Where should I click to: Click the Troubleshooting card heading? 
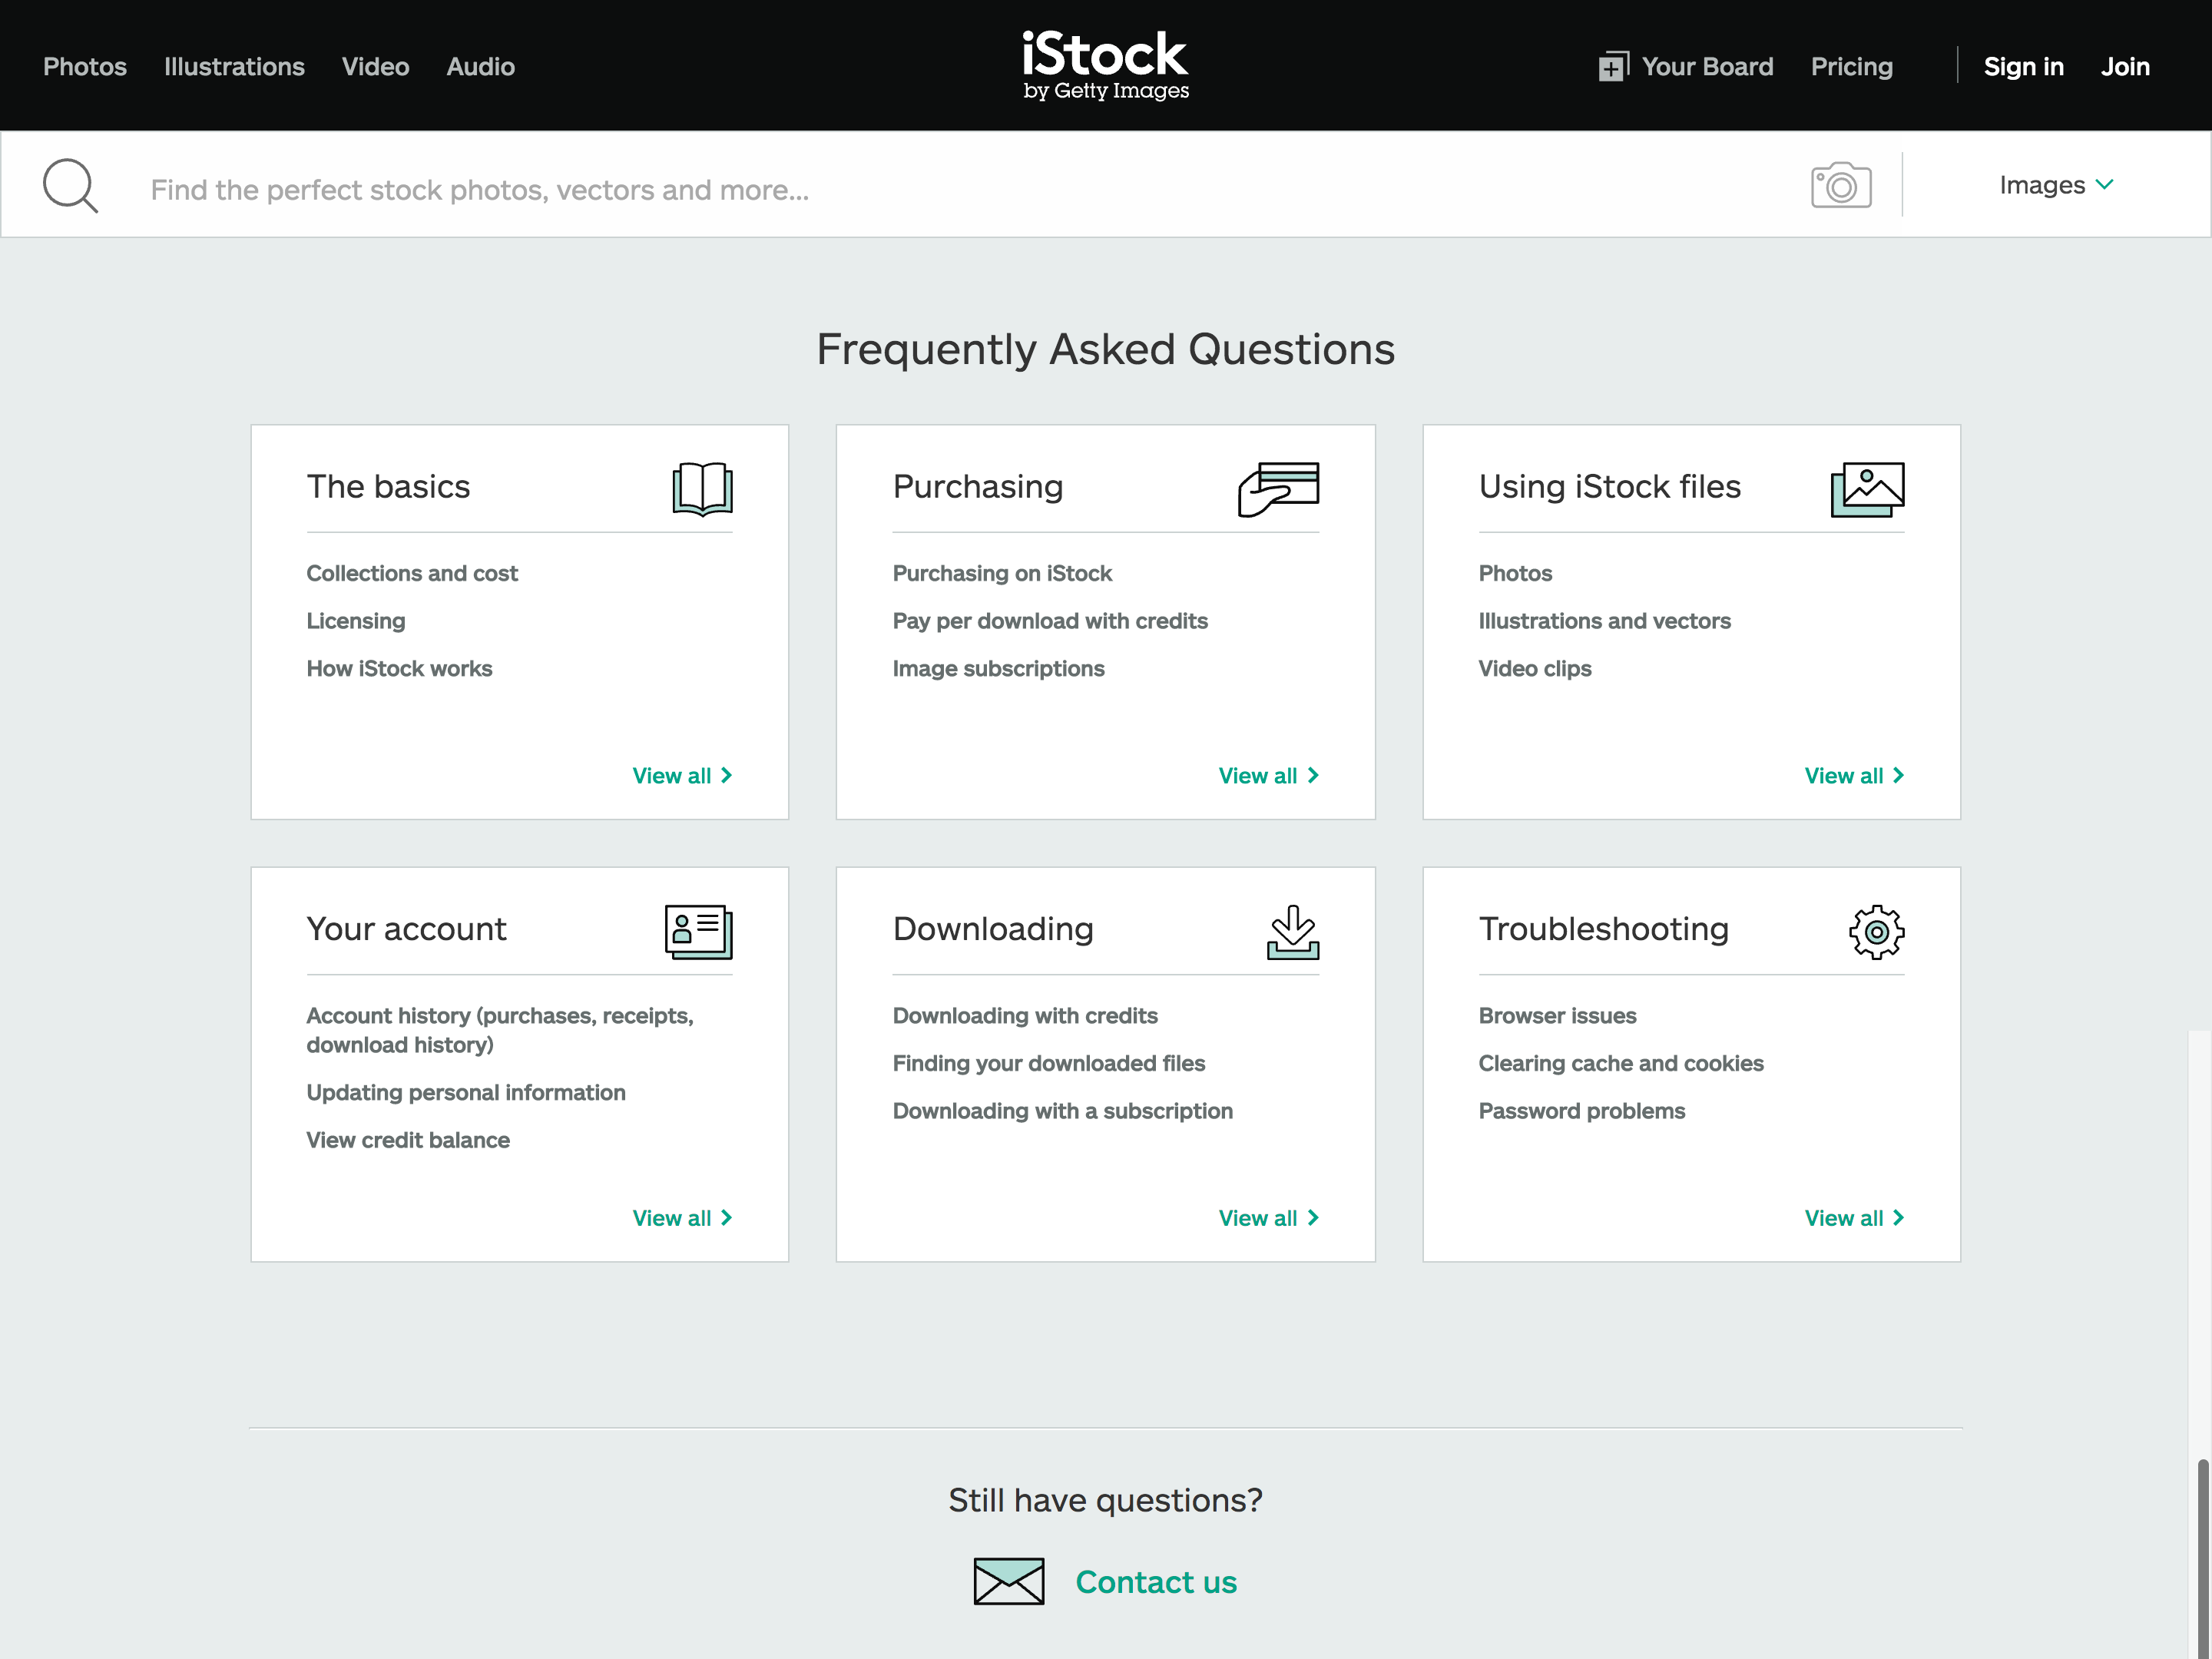(x=1603, y=929)
